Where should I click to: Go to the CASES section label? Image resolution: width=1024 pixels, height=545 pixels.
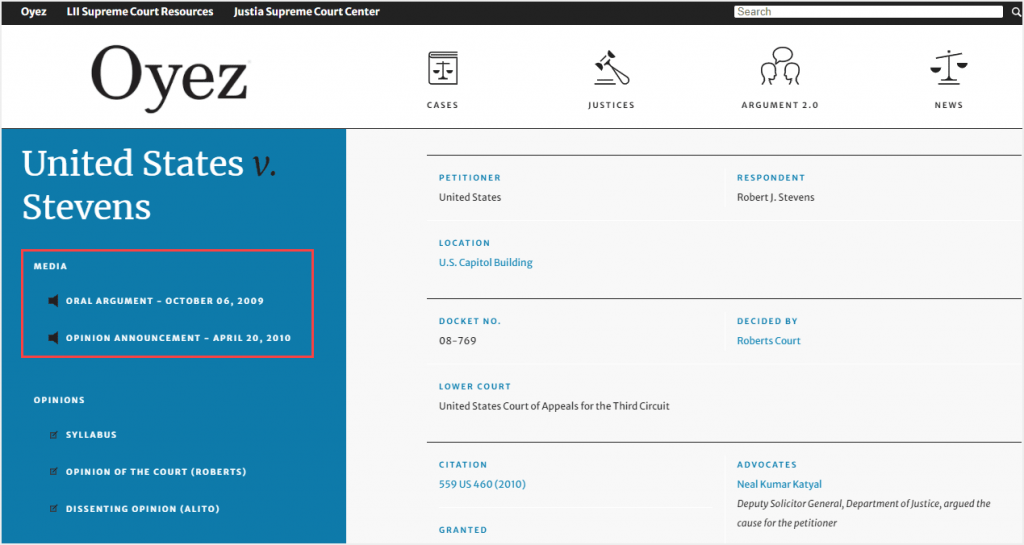coord(443,105)
